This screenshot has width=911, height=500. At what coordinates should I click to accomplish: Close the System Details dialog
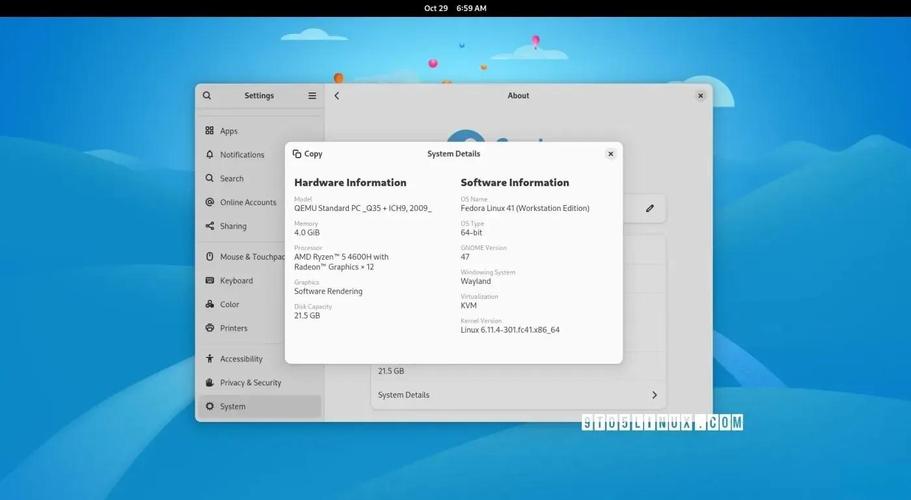(610, 154)
